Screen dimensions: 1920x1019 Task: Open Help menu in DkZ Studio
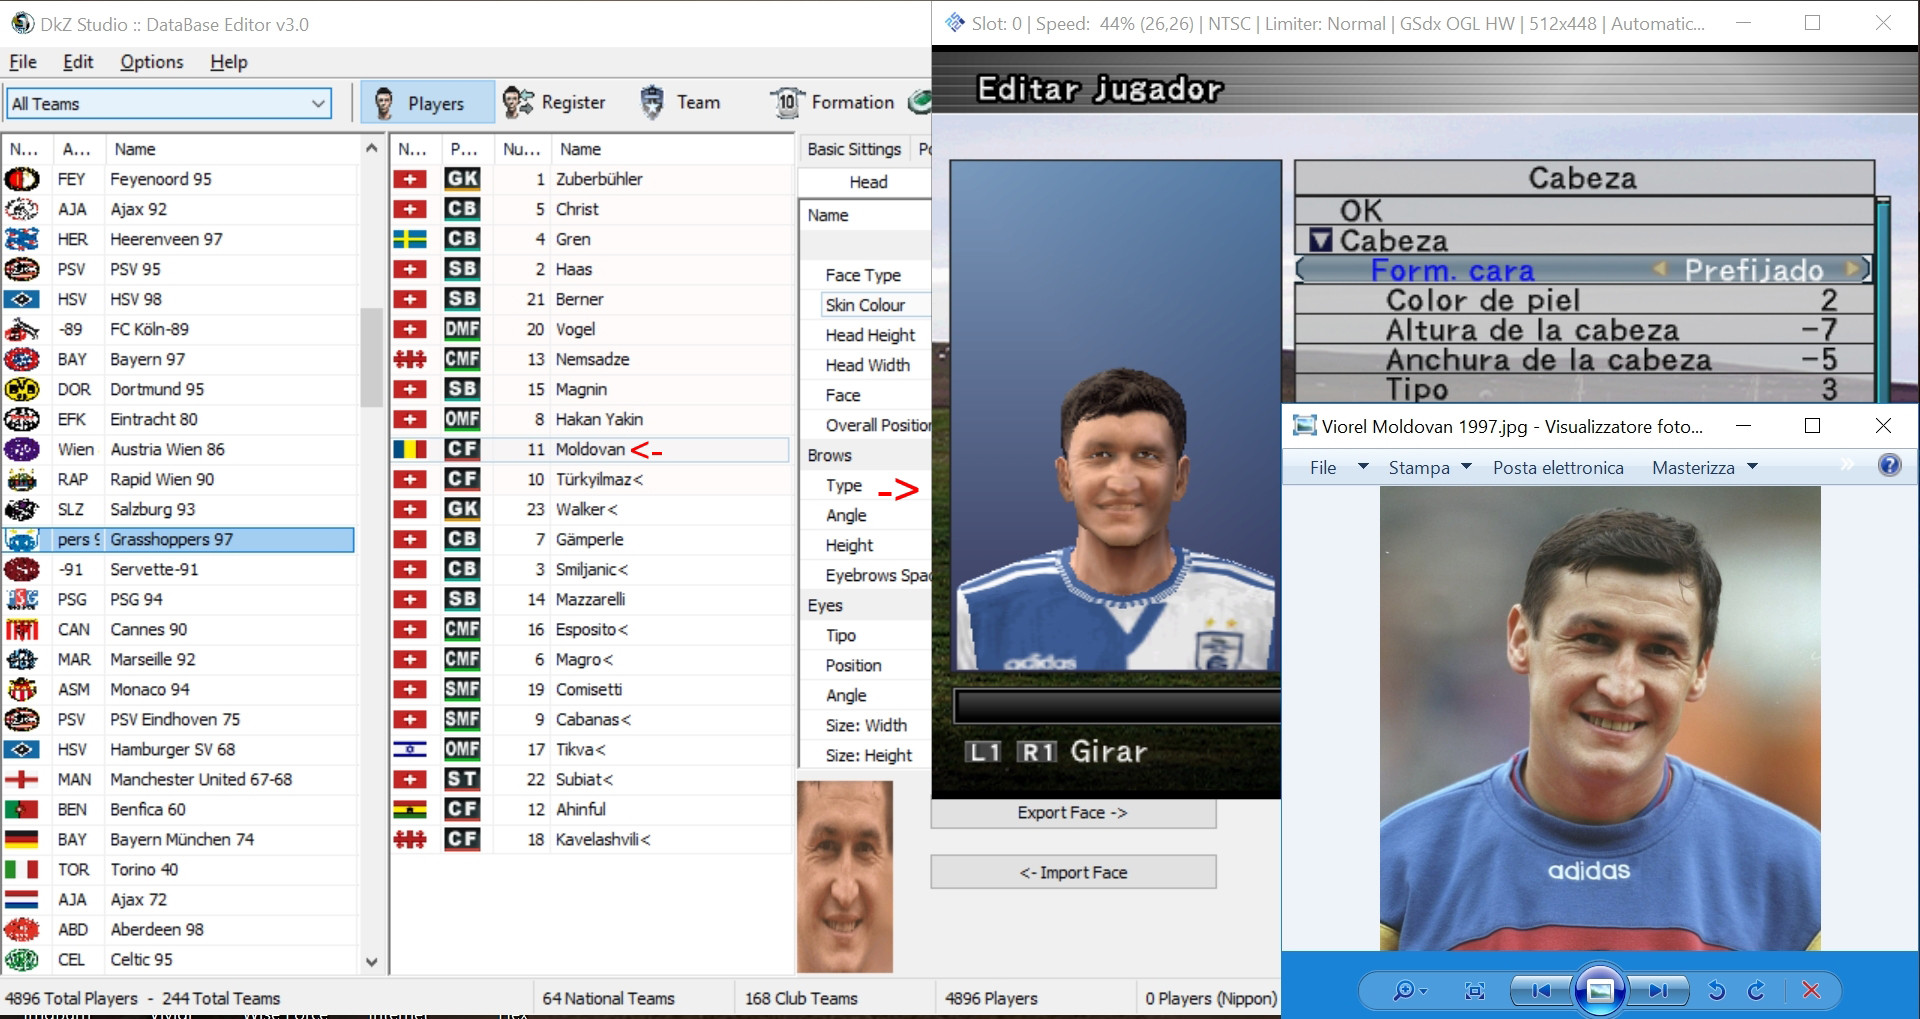229,62
